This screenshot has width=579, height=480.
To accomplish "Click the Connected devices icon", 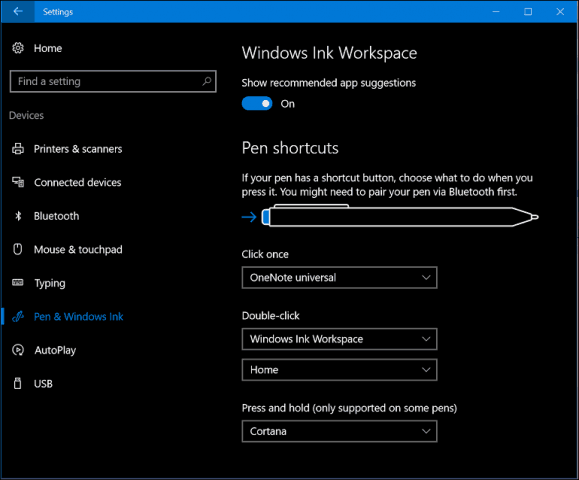I will point(18,182).
